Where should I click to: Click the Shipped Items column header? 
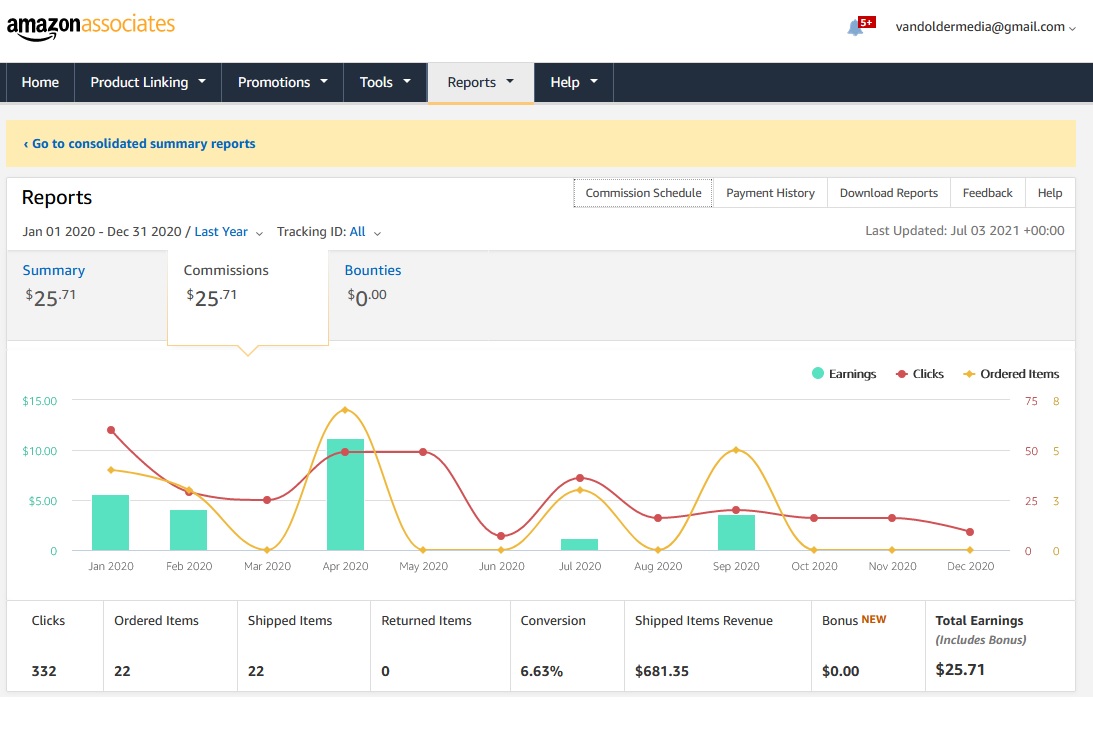coord(290,620)
